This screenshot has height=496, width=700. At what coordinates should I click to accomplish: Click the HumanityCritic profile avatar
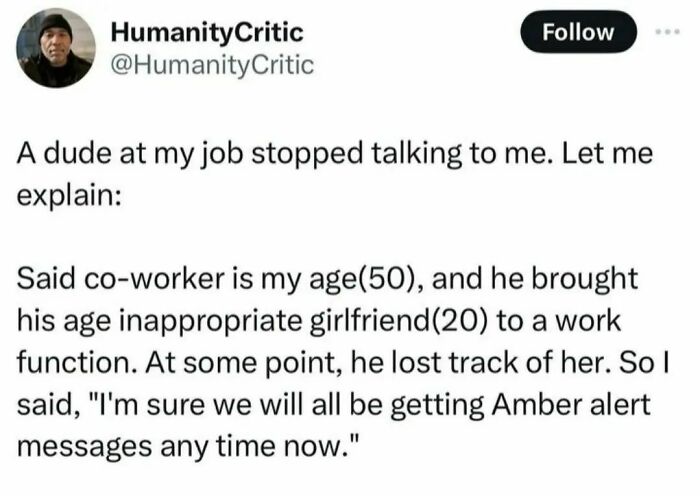(56, 48)
